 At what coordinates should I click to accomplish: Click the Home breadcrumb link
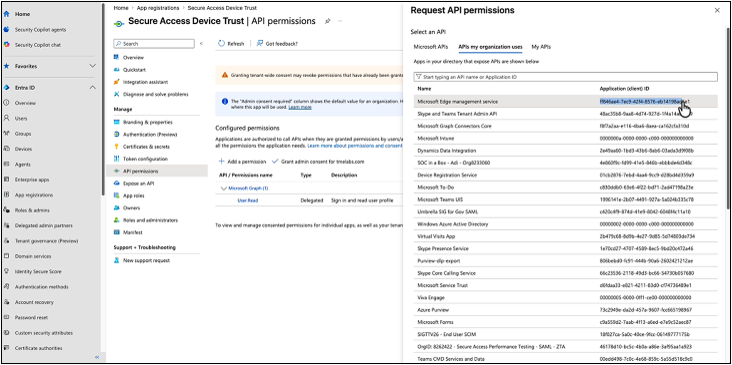tap(121, 8)
